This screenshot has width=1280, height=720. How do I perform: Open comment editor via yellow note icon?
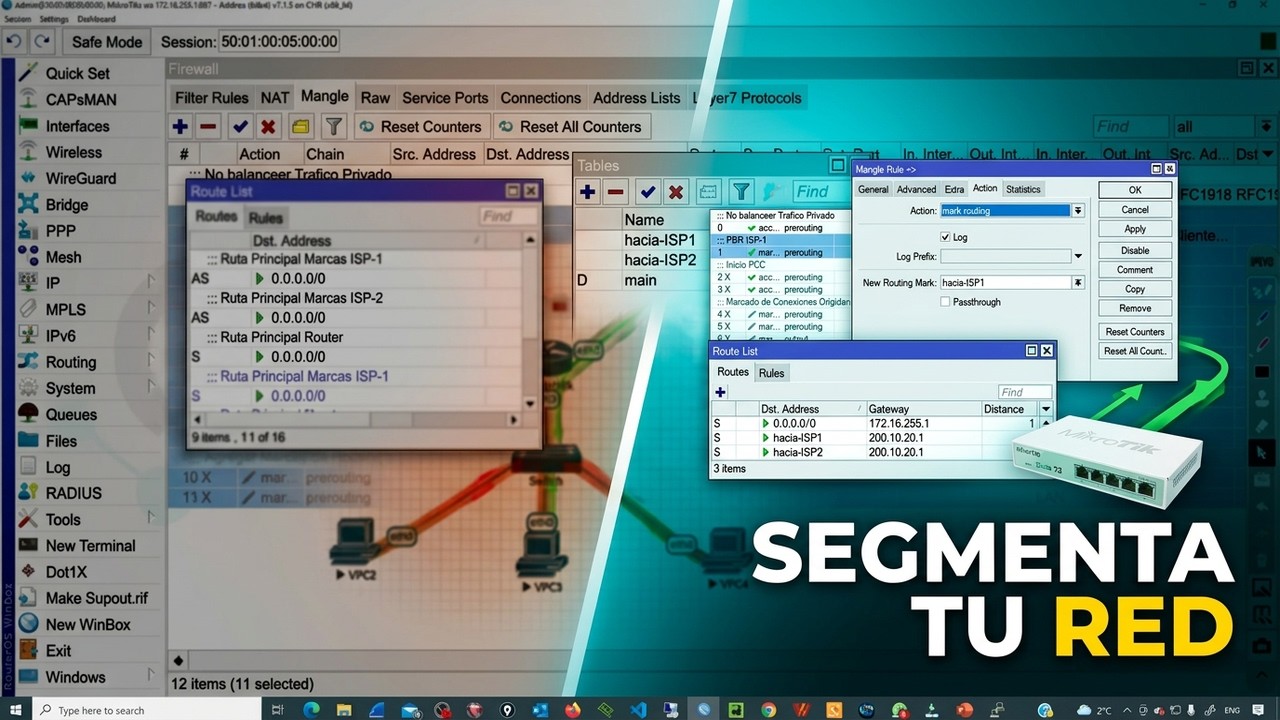point(300,127)
